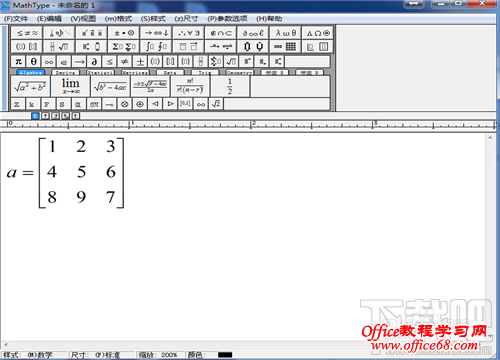
Task: Insert the sqrt(b²−4ac) expression
Action: 110,86
